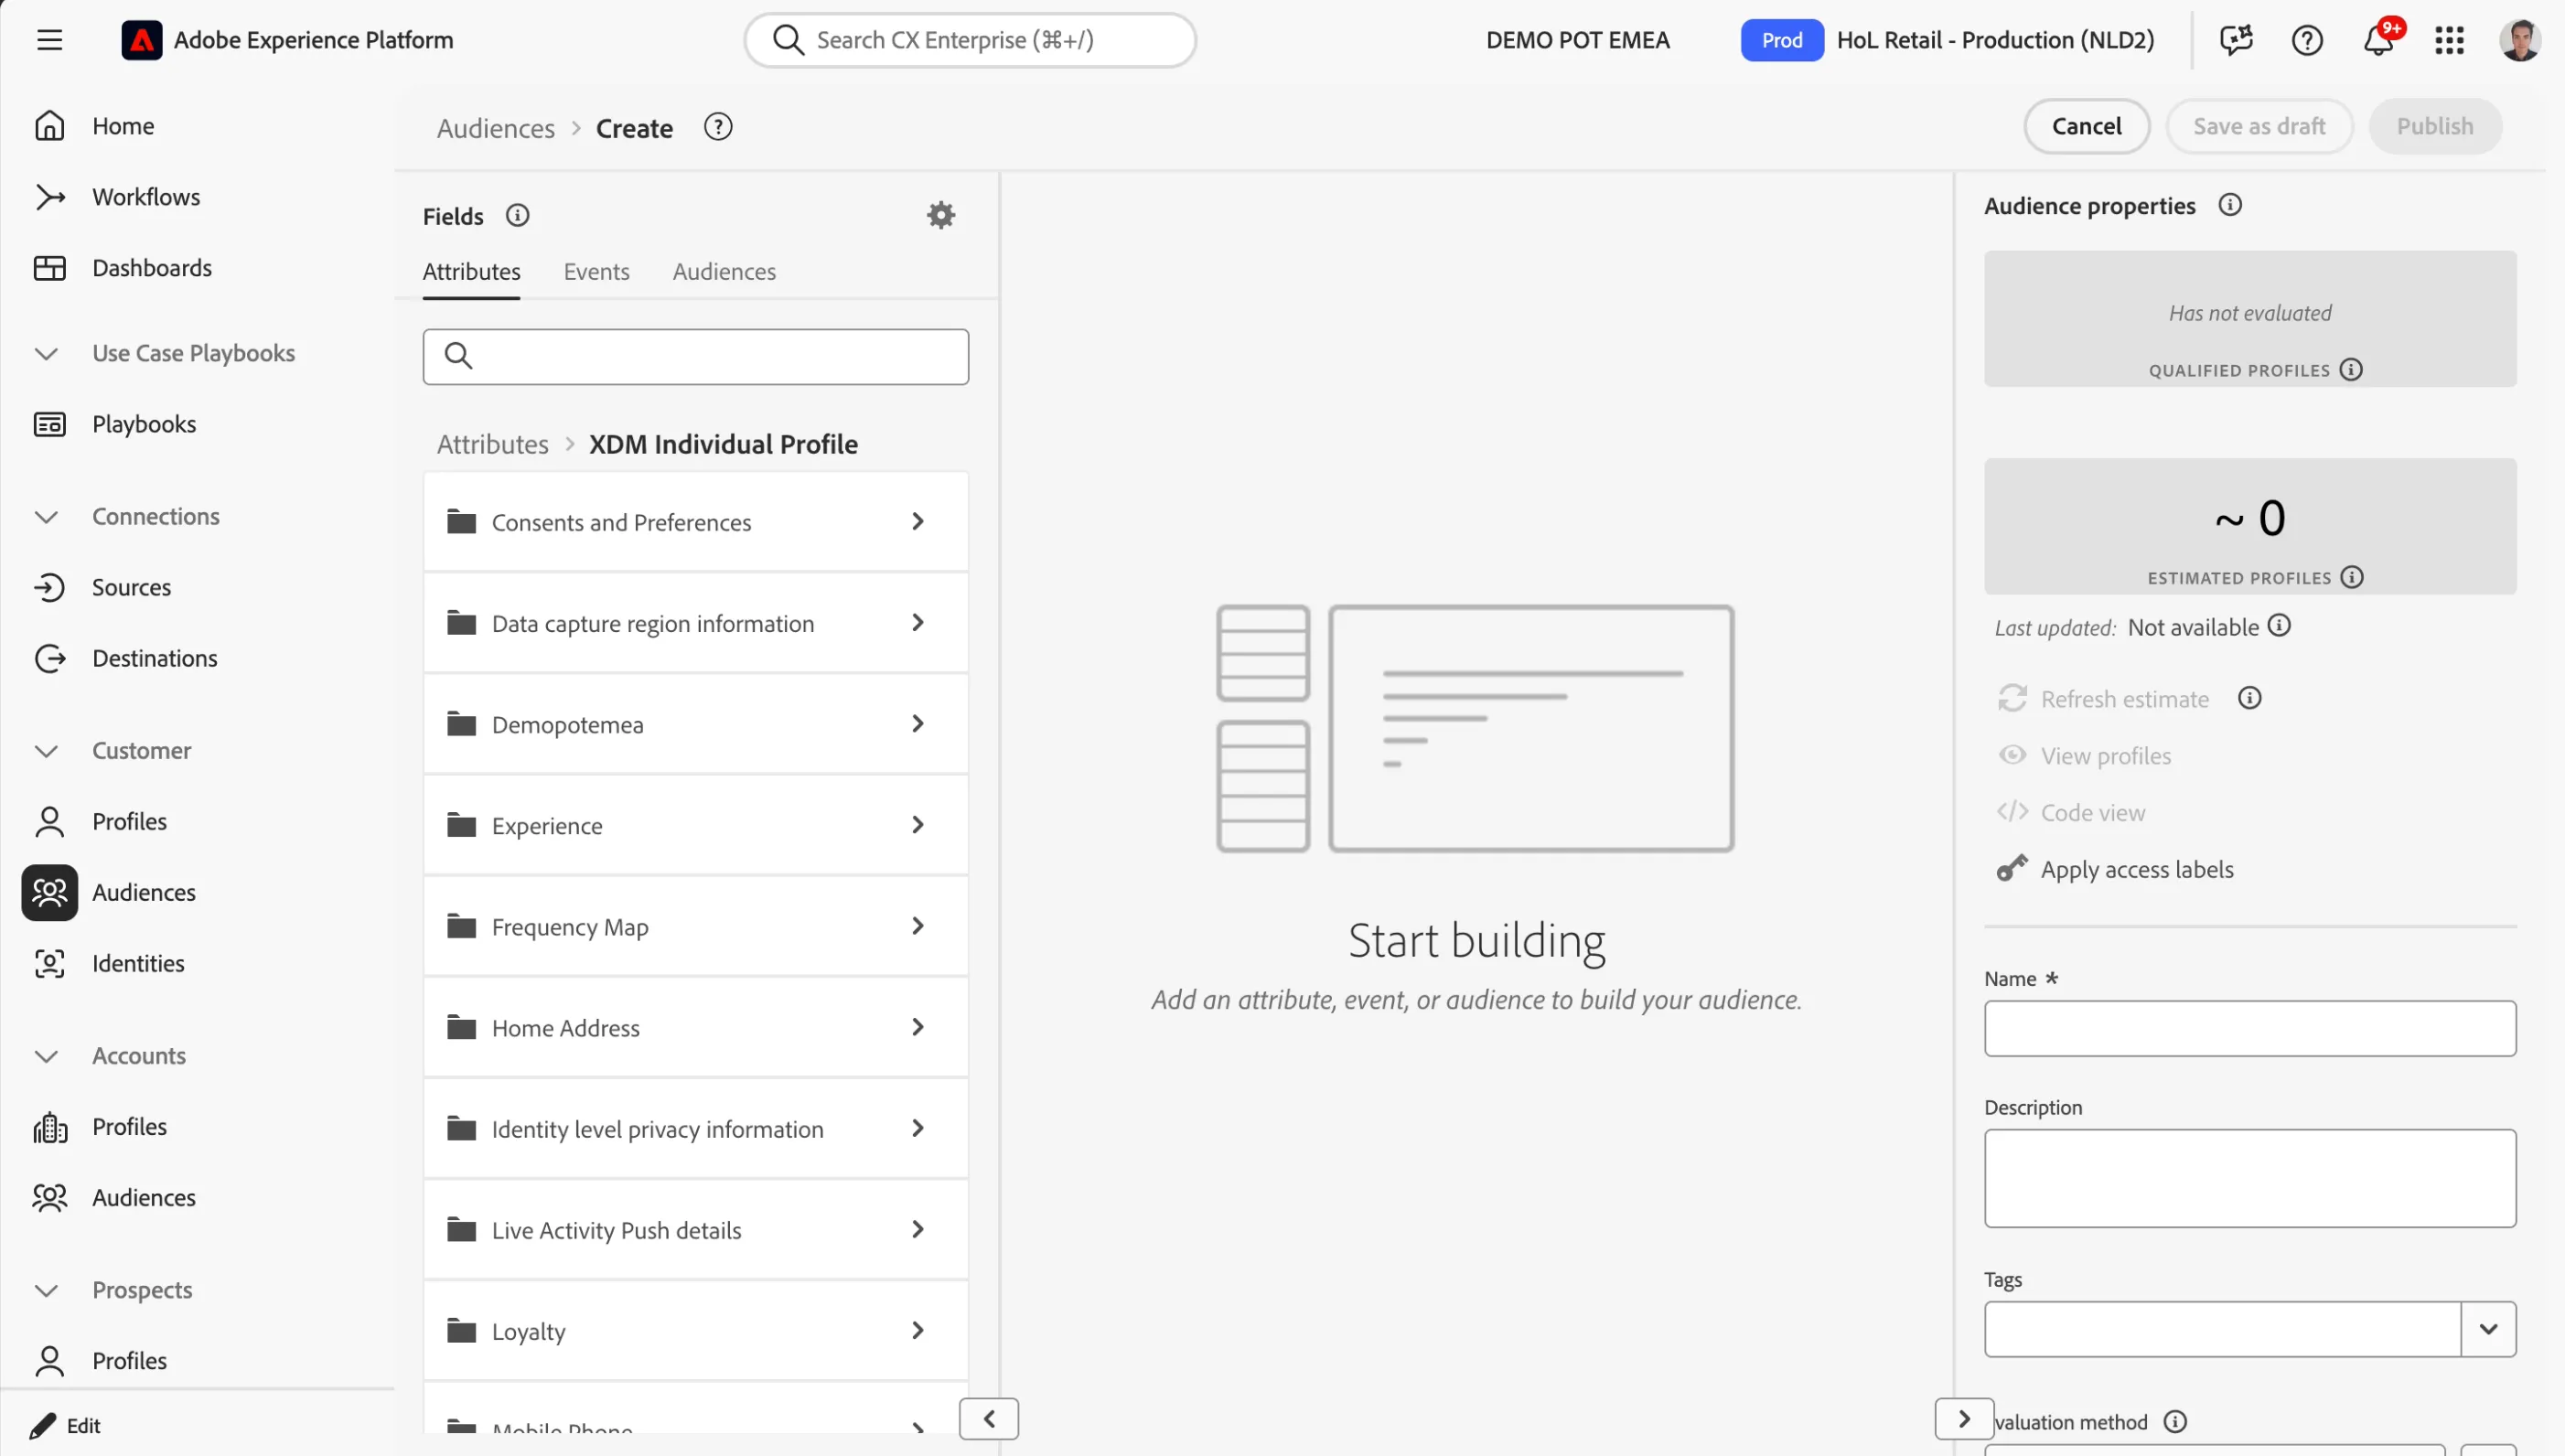Click the info icon beside Evaluation method
2565x1456 pixels.
[2175, 1421]
